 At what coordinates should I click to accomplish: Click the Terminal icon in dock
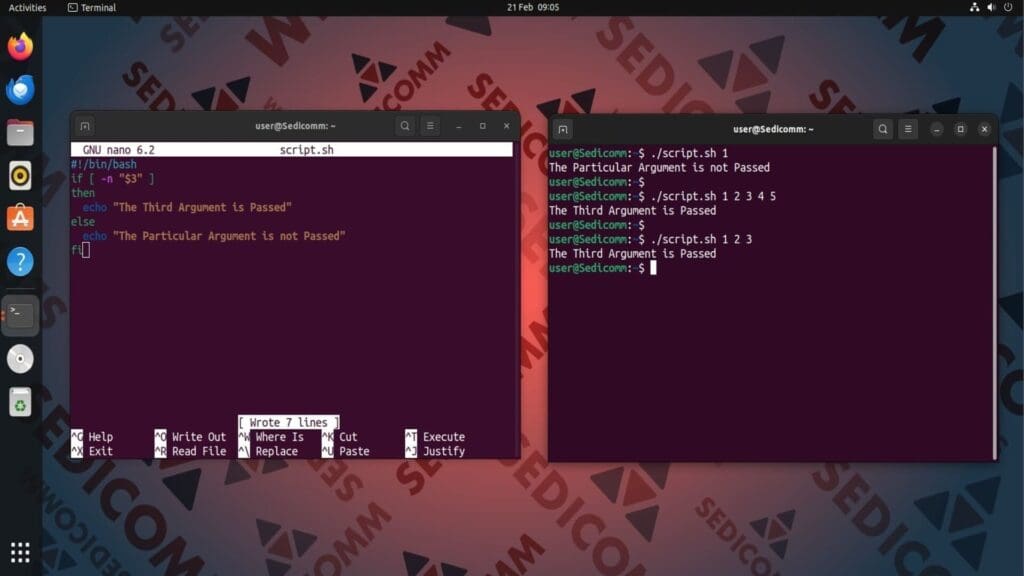(20, 315)
